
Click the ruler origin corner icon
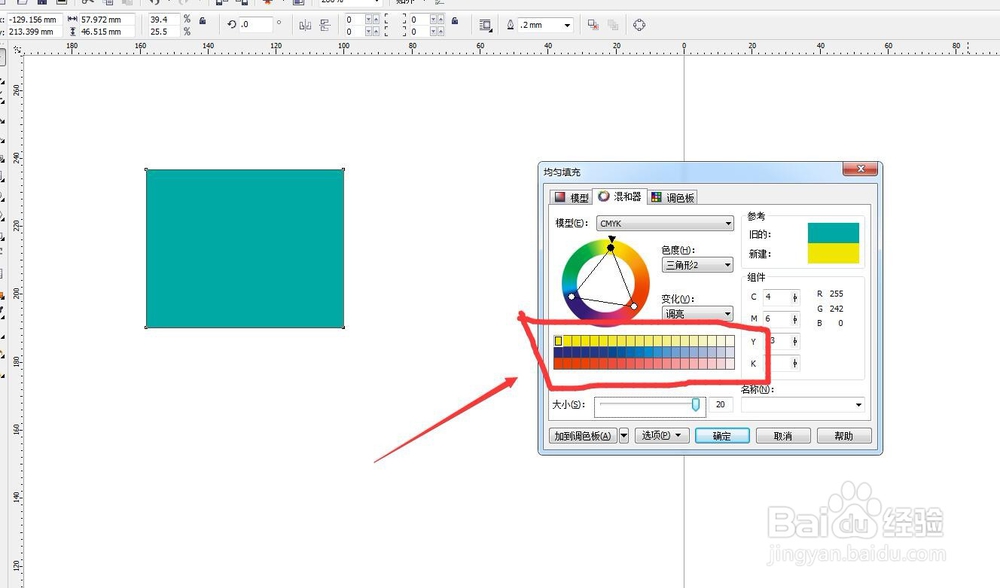17,48
